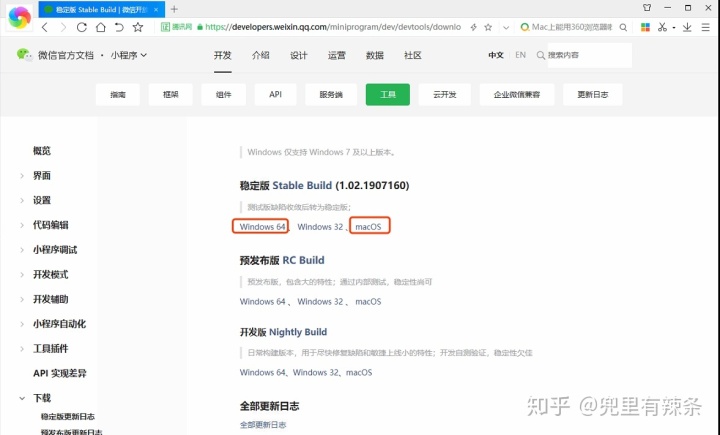720x435 pixels.
Task: Click the docs search input field
Action: pos(590,55)
